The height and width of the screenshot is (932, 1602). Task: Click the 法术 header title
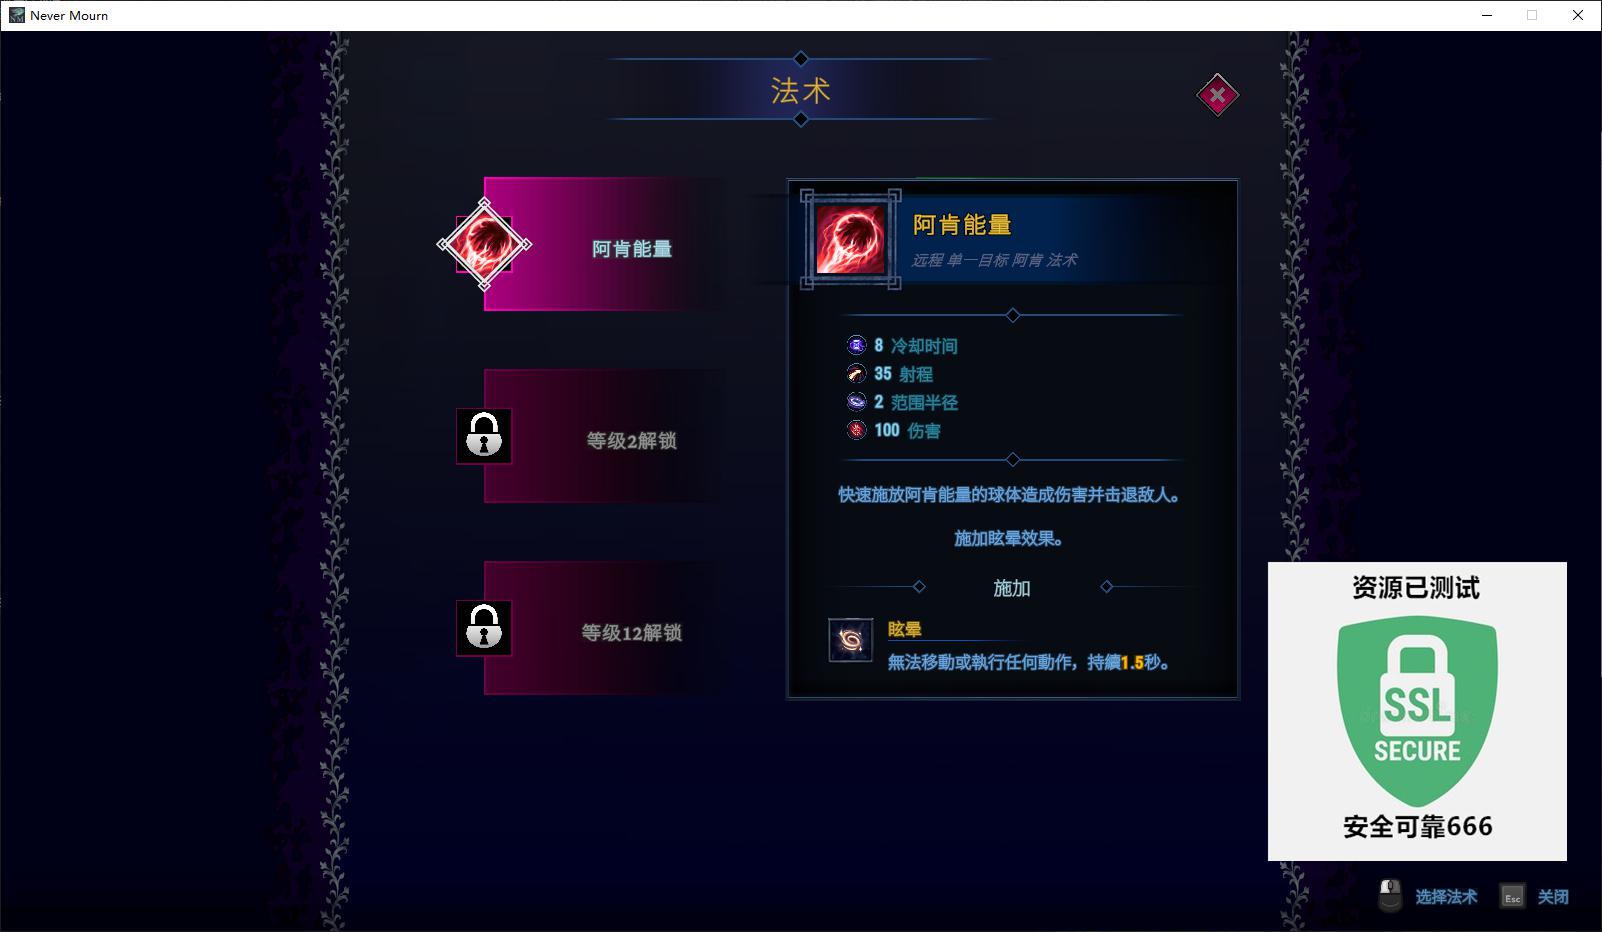(801, 91)
